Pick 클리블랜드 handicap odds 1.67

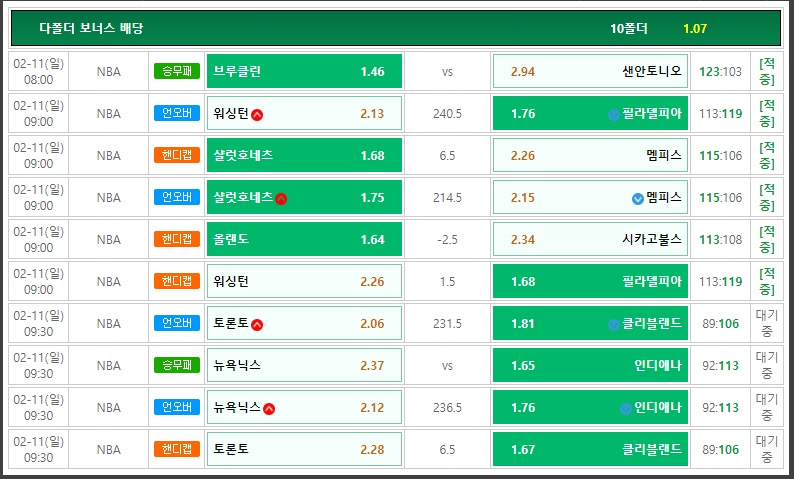point(590,449)
